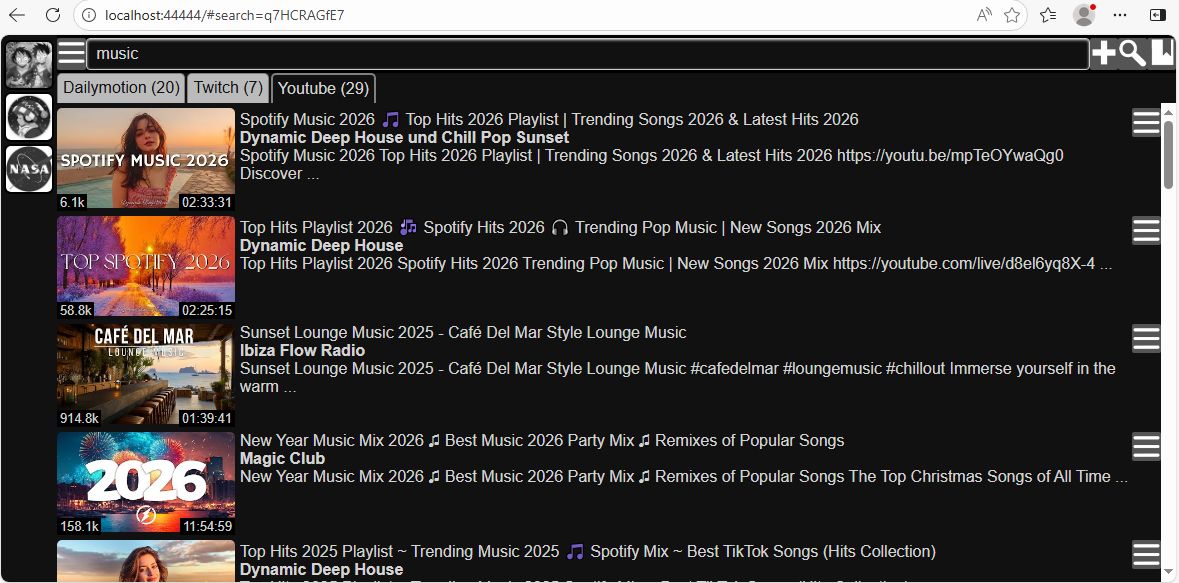Image resolution: width=1179 pixels, height=583 pixels.
Task: Click the Ibiza Flow Radio channel name
Action: [x=302, y=350]
